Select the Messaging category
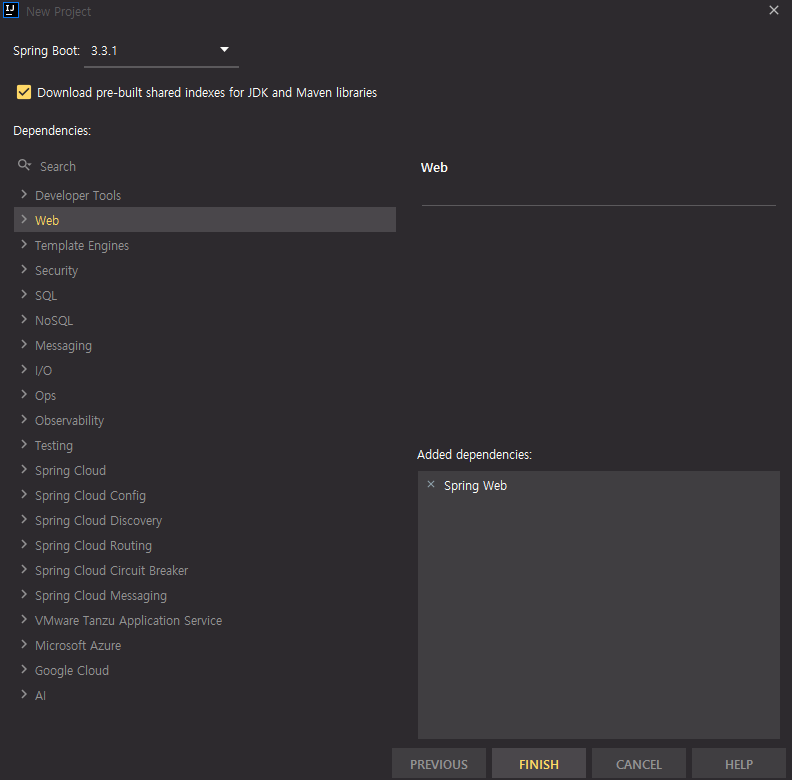 (x=64, y=346)
